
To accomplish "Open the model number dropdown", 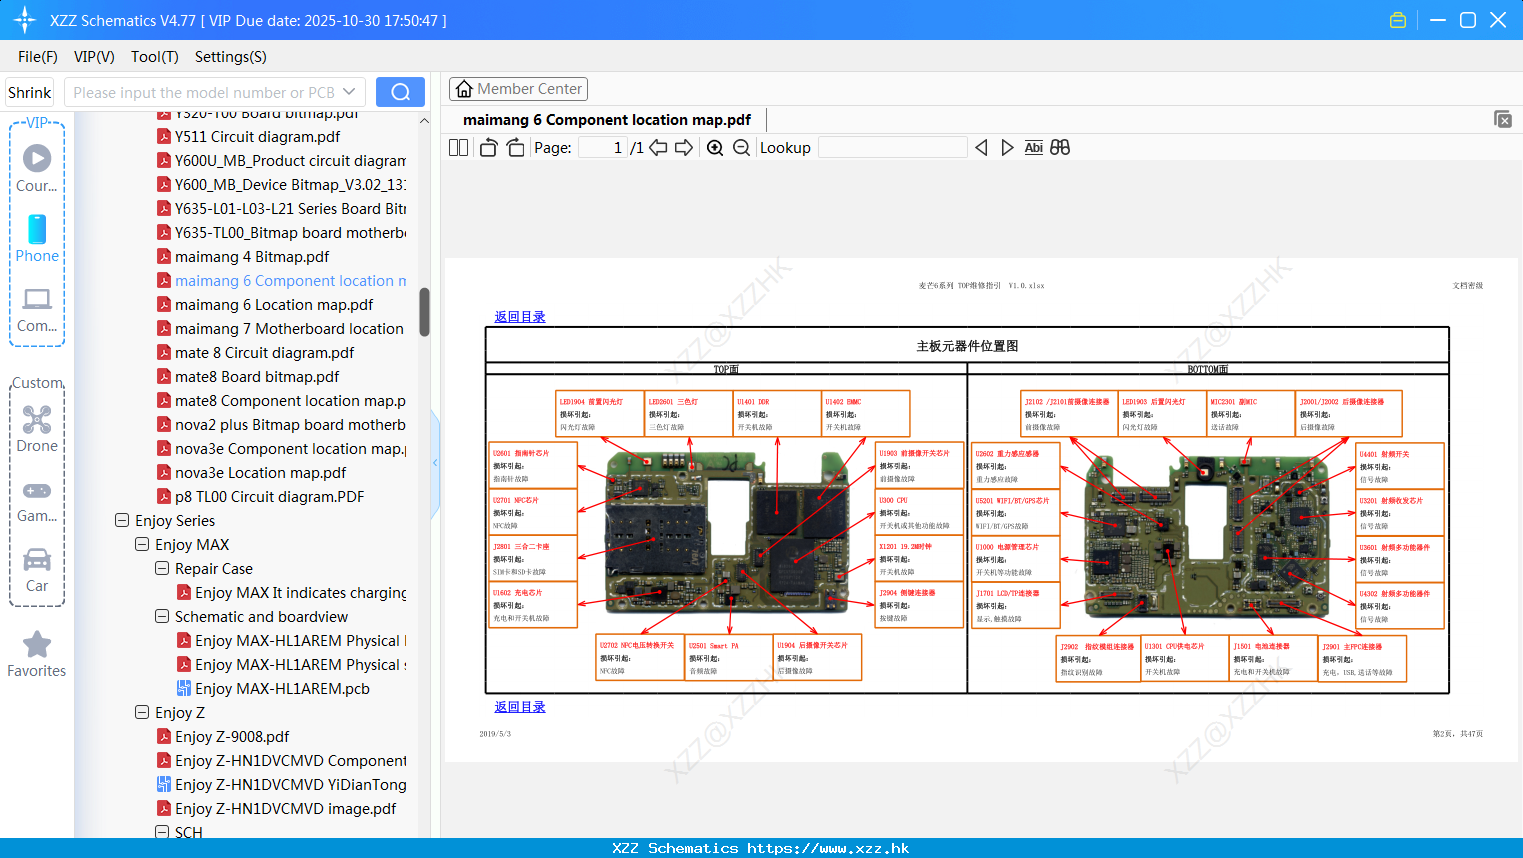I will tap(349, 92).
